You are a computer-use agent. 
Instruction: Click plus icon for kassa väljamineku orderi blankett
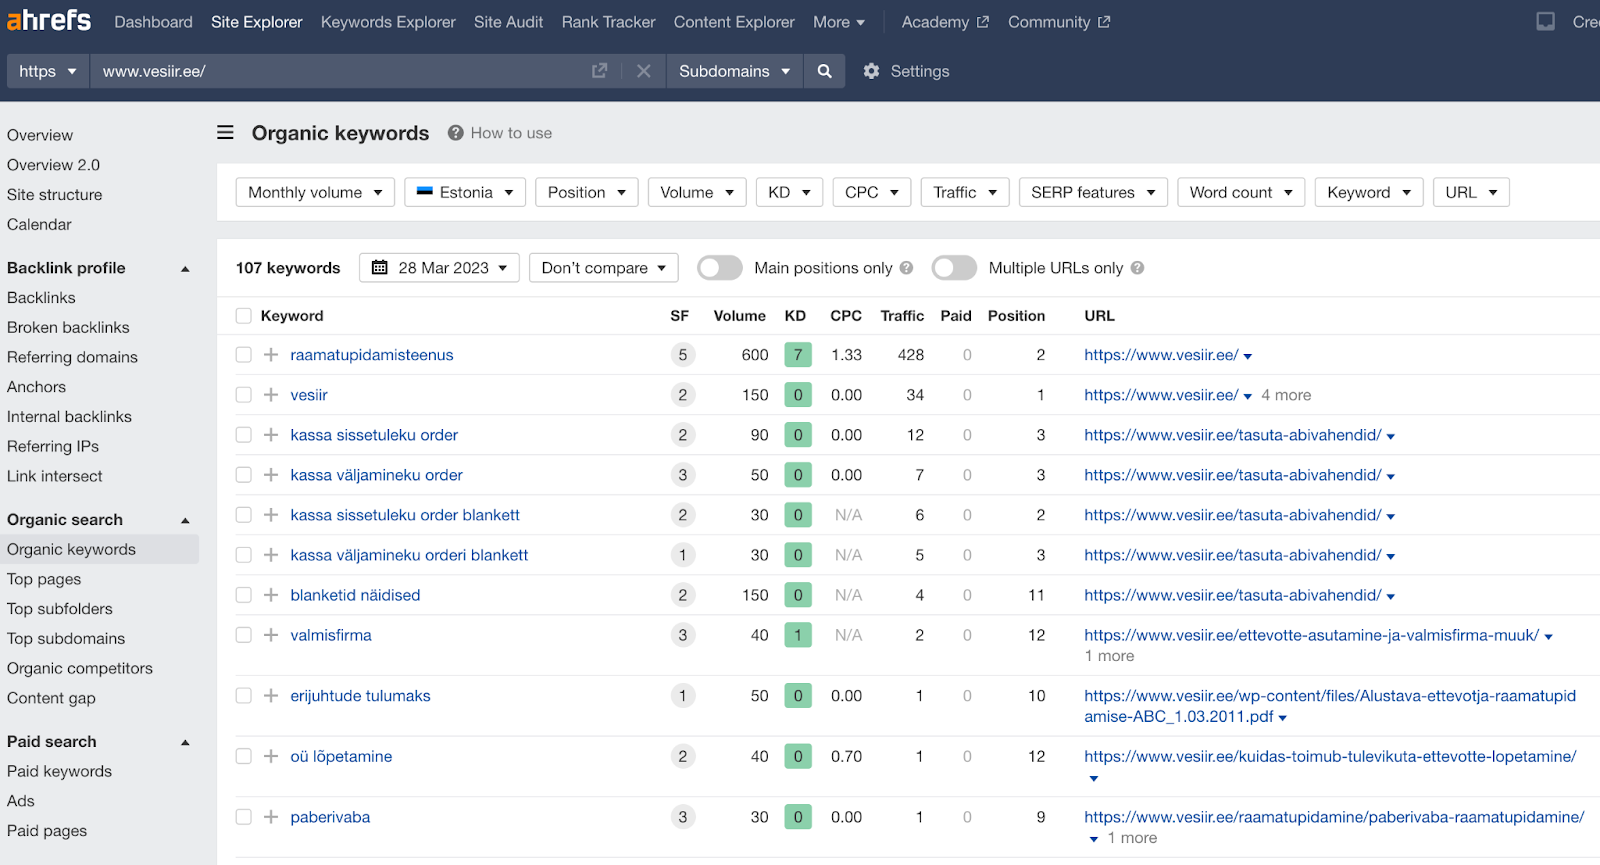click(271, 555)
